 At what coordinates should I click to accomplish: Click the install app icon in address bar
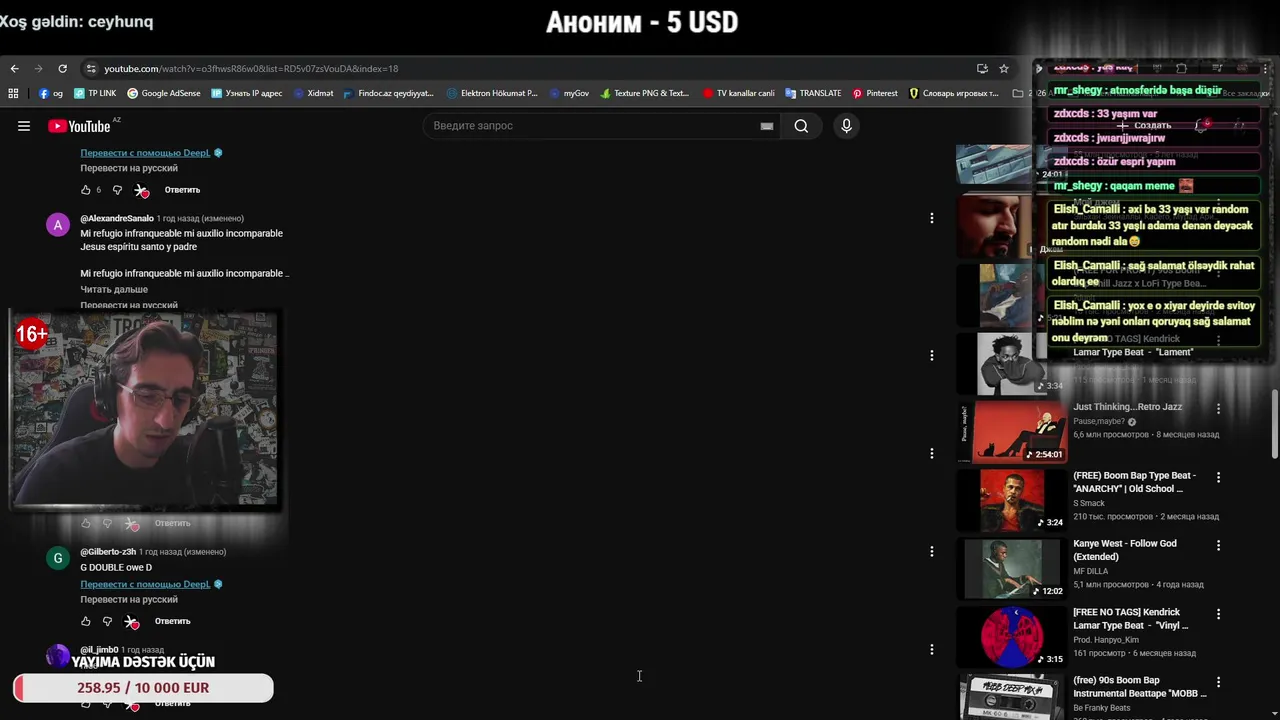point(982,69)
